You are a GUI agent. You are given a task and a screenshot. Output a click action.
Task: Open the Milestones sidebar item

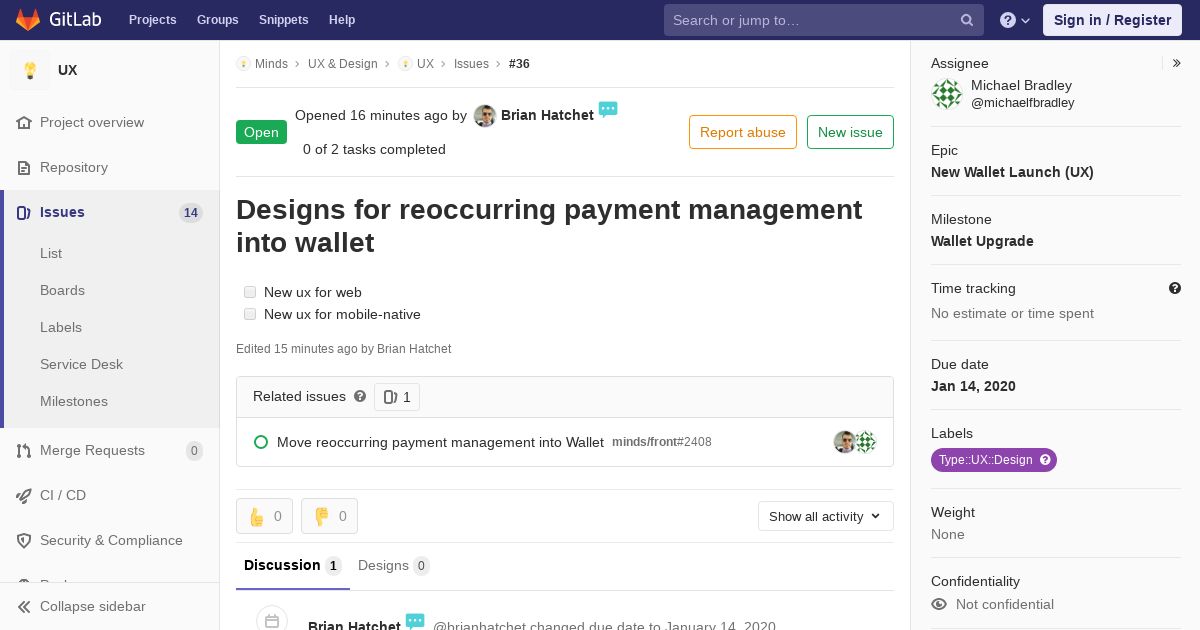coord(74,401)
